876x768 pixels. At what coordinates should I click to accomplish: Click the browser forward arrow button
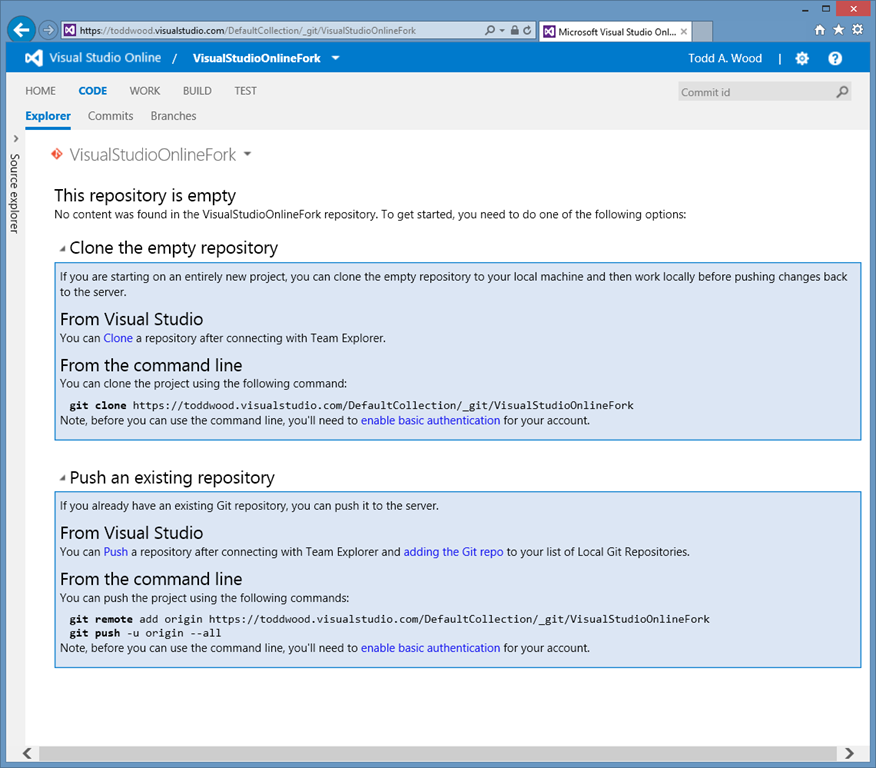[49, 30]
